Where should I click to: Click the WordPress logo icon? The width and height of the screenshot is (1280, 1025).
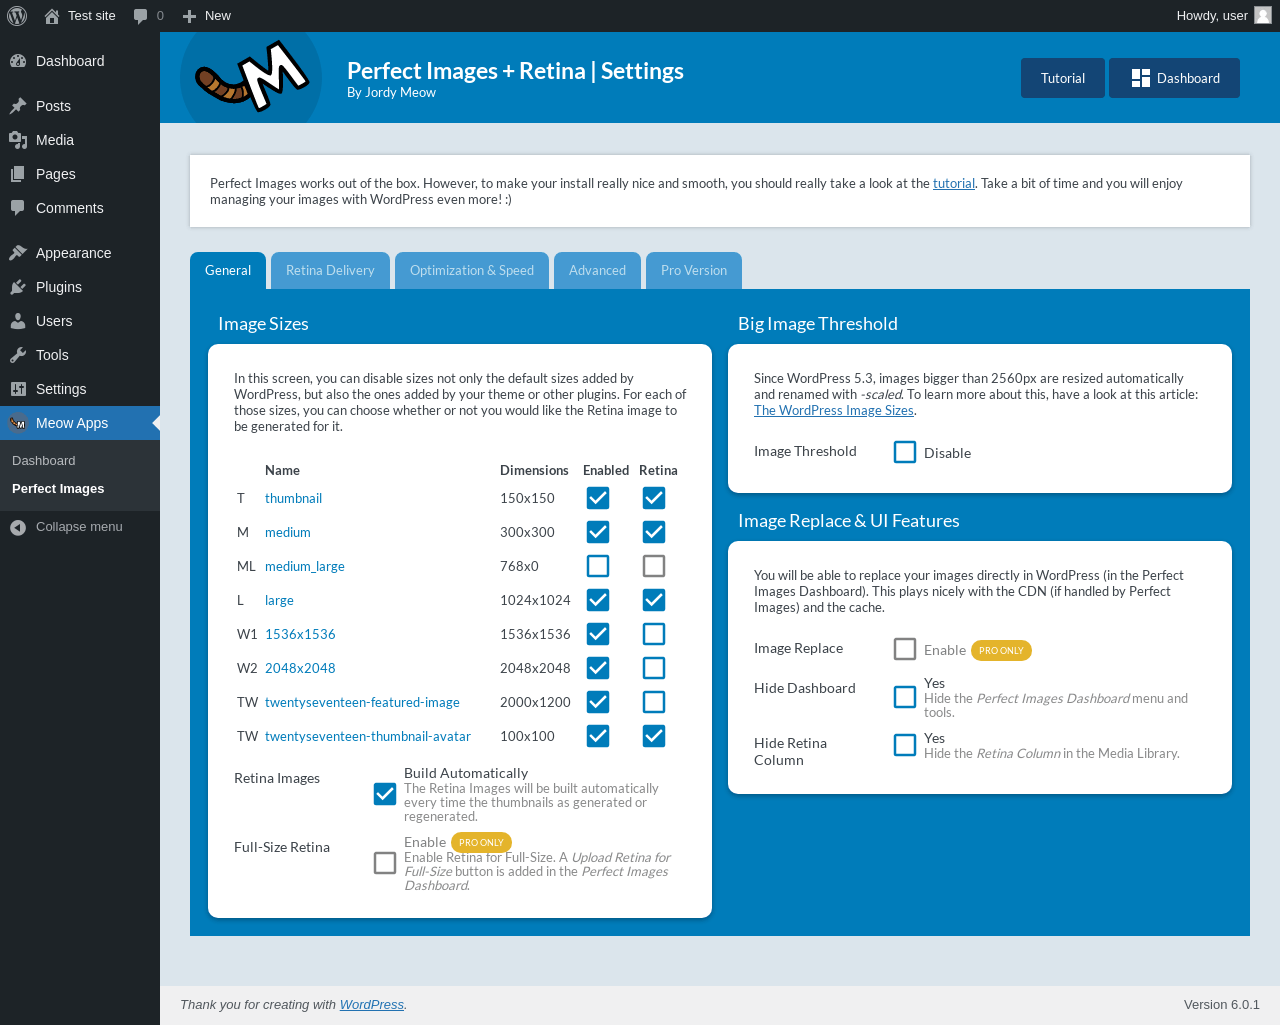(x=17, y=16)
